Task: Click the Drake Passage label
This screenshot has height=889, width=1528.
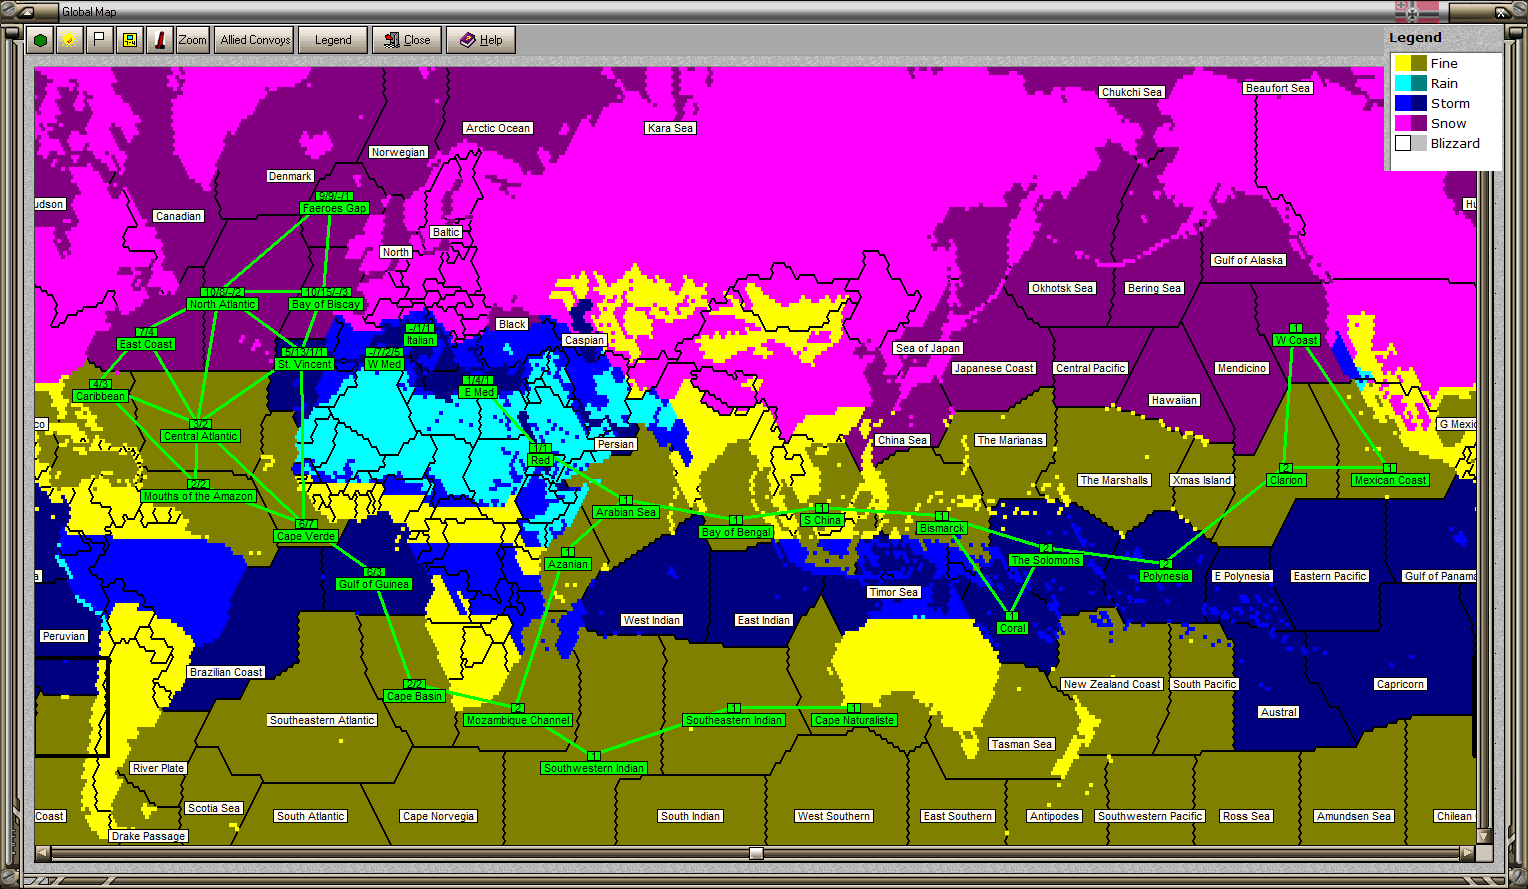Action: 149,836
